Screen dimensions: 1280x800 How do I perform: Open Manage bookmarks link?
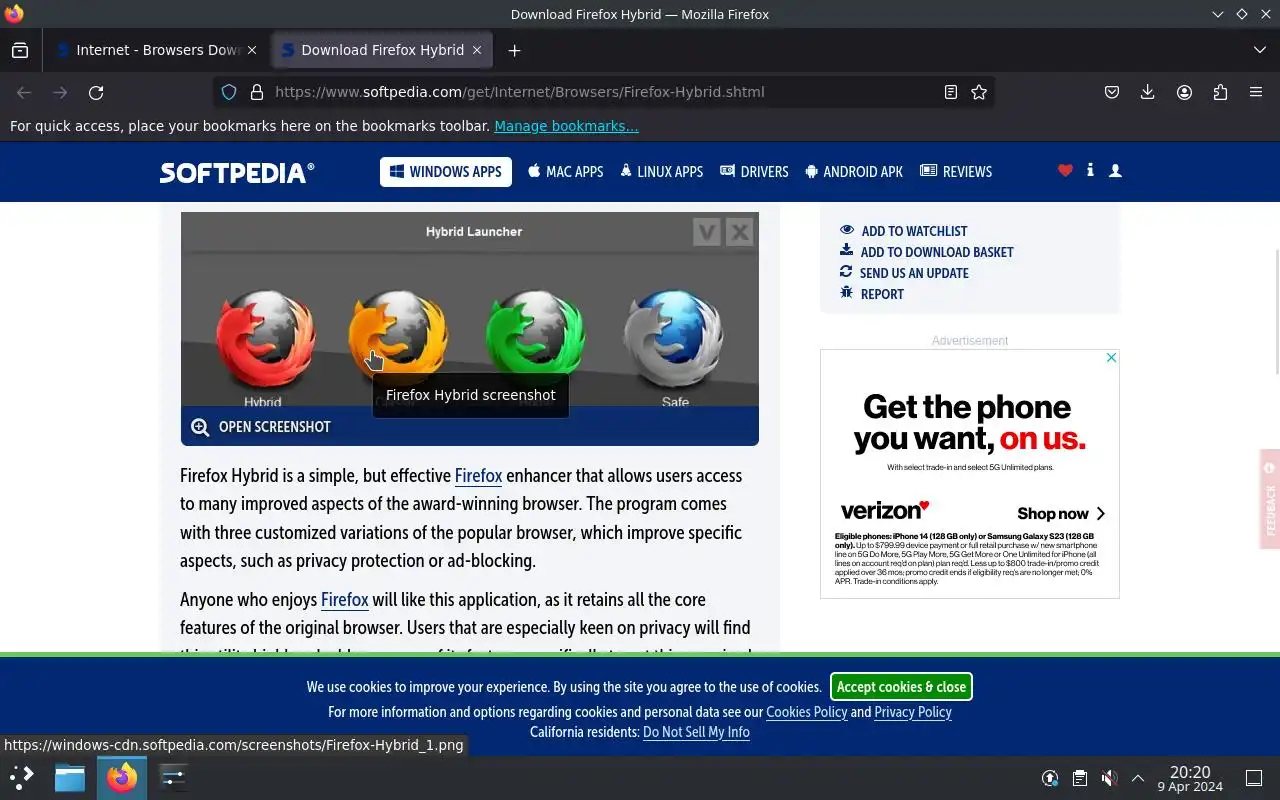[x=566, y=126]
